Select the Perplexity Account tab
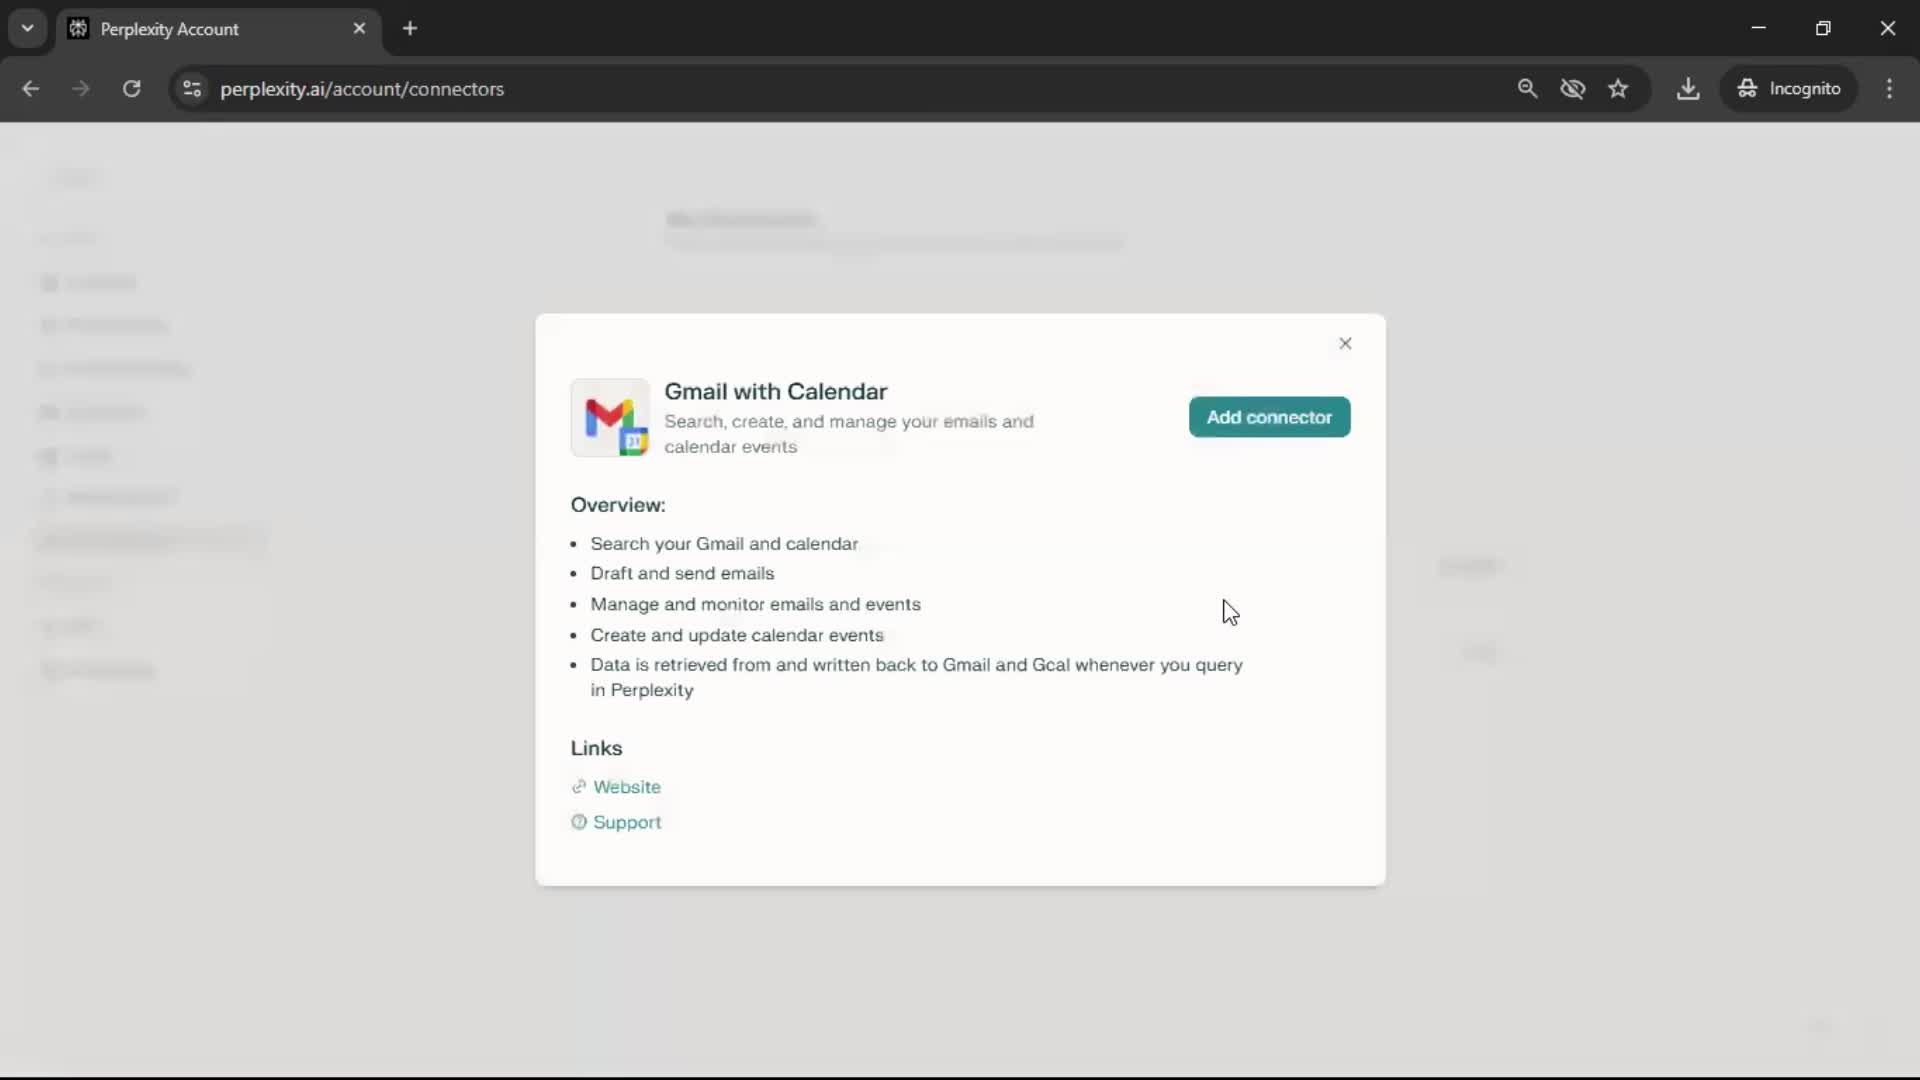 click(x=200, y=29)
